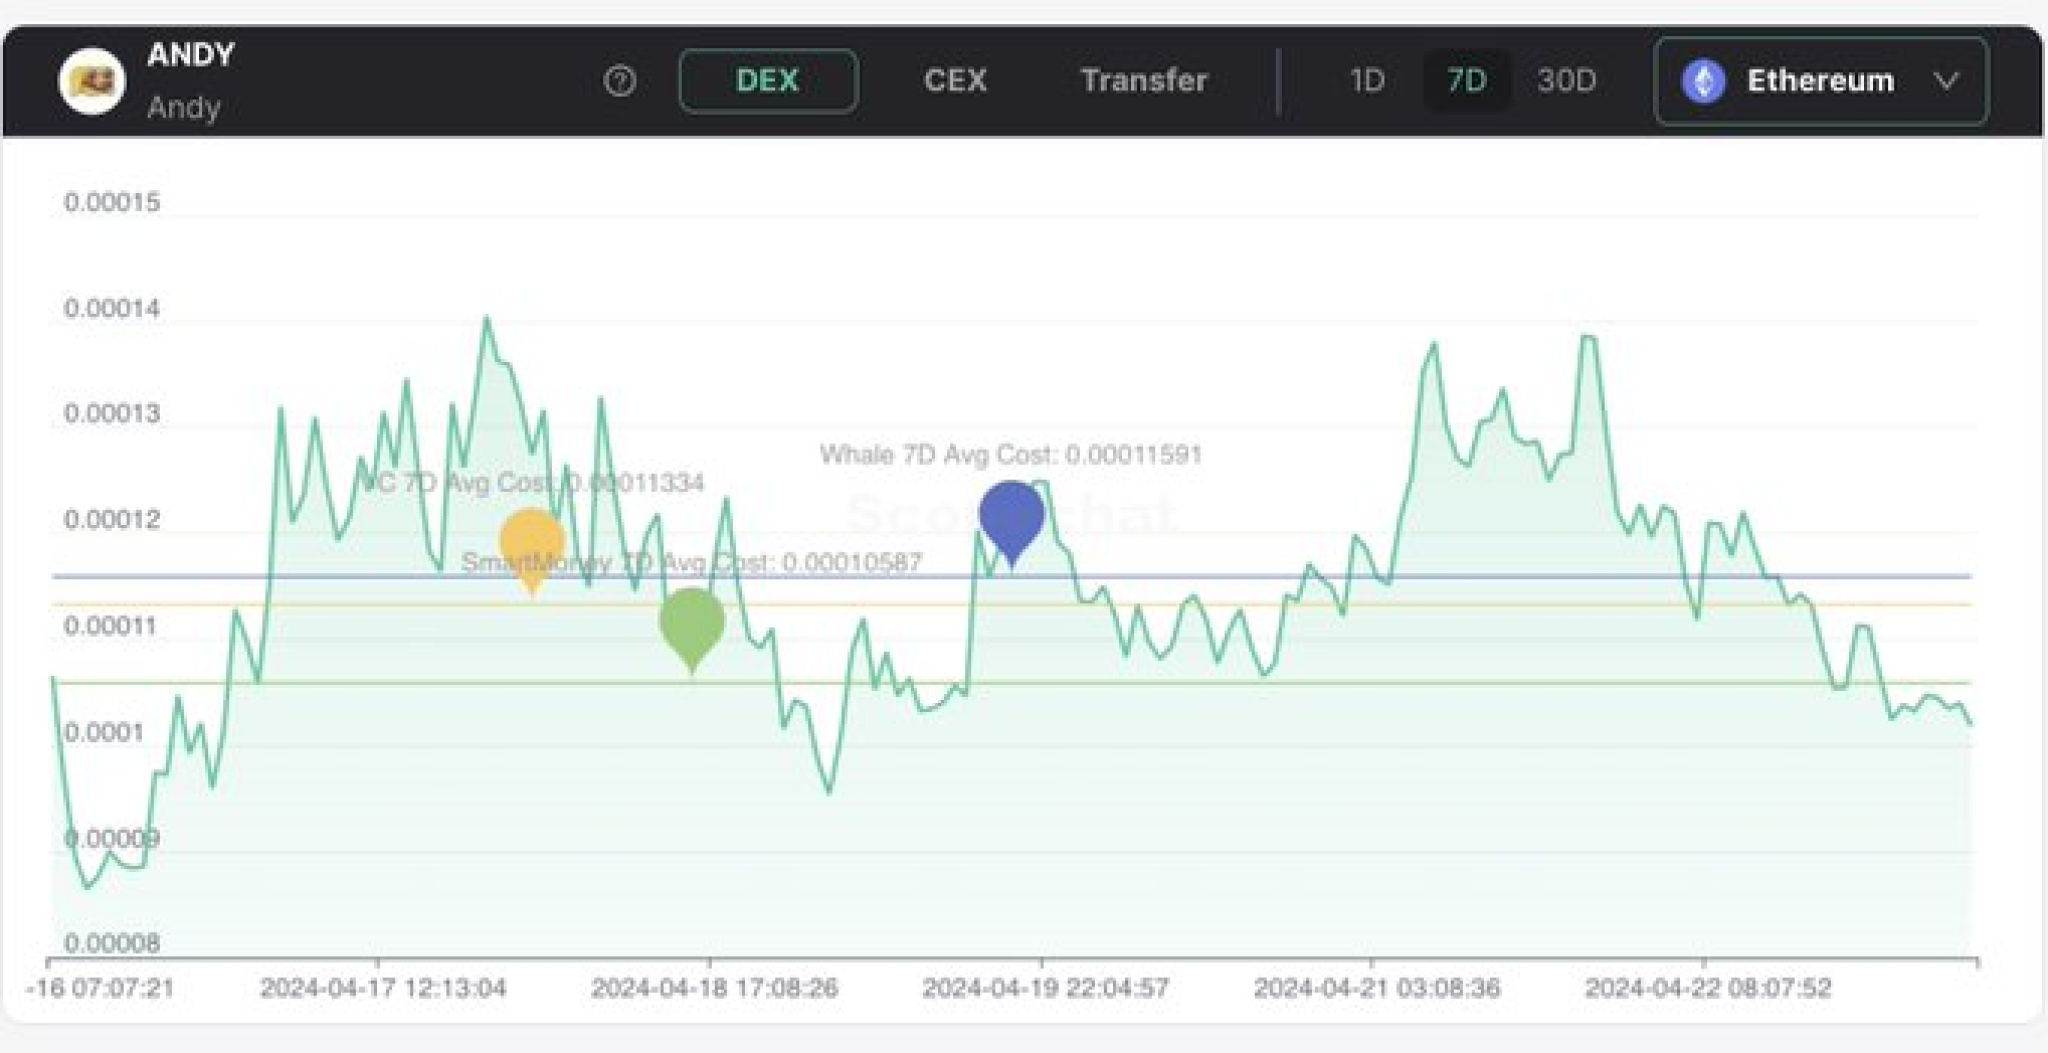Screen dimensions: 2048x1053
Task: Click the blue Whale cost pin
Action: 1012,516
